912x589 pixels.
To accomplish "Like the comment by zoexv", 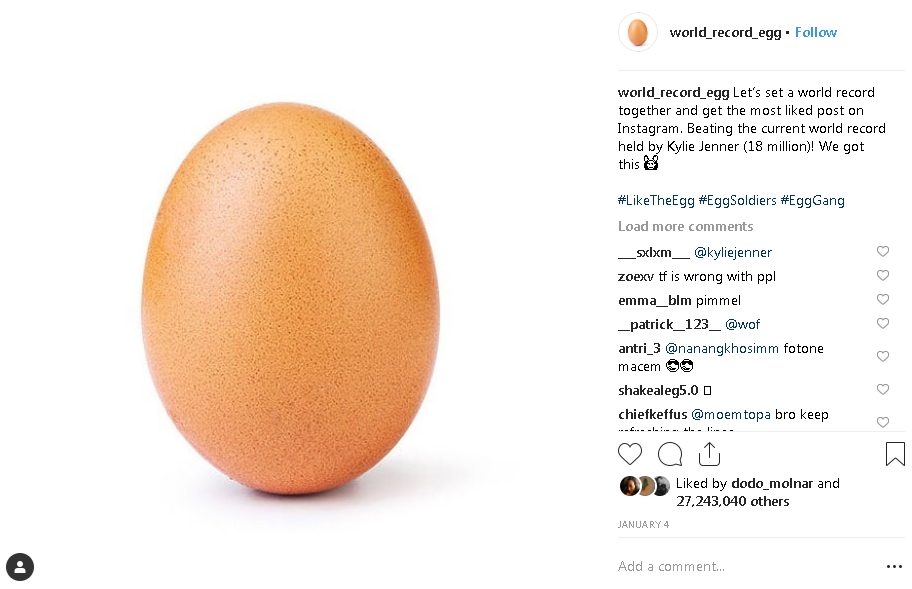I will click(x=883, y=276).
